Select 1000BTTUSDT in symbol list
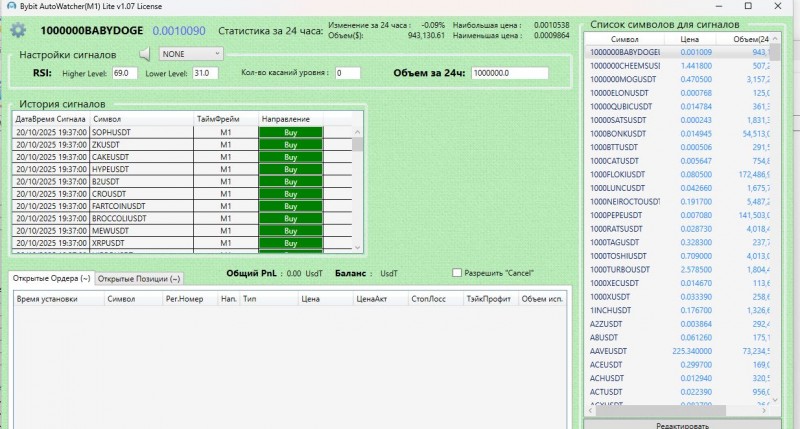 (678, 147)
